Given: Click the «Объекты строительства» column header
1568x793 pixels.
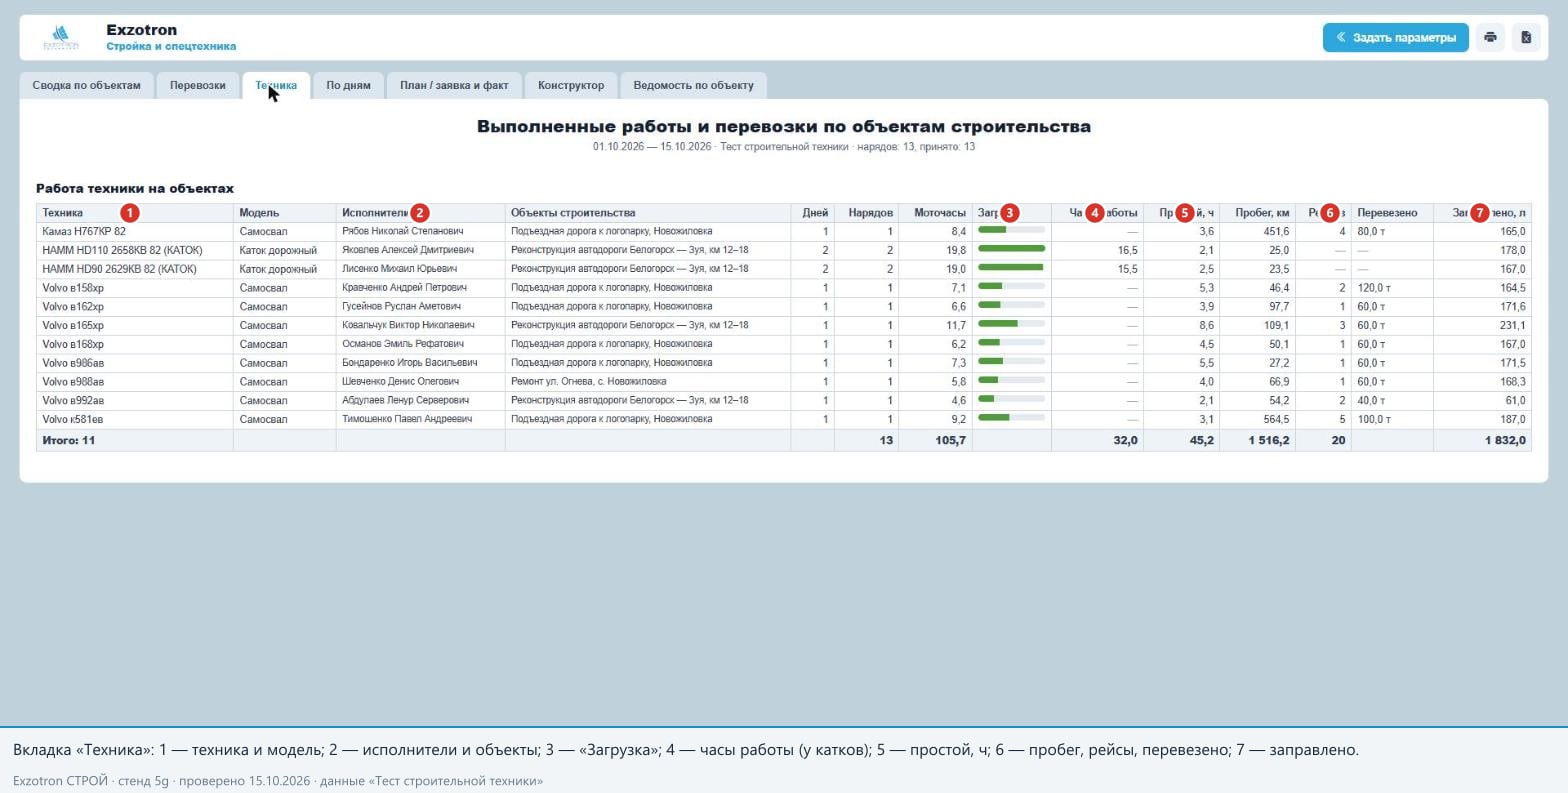Looking at the screenshot, I should [x=647, y=213].
